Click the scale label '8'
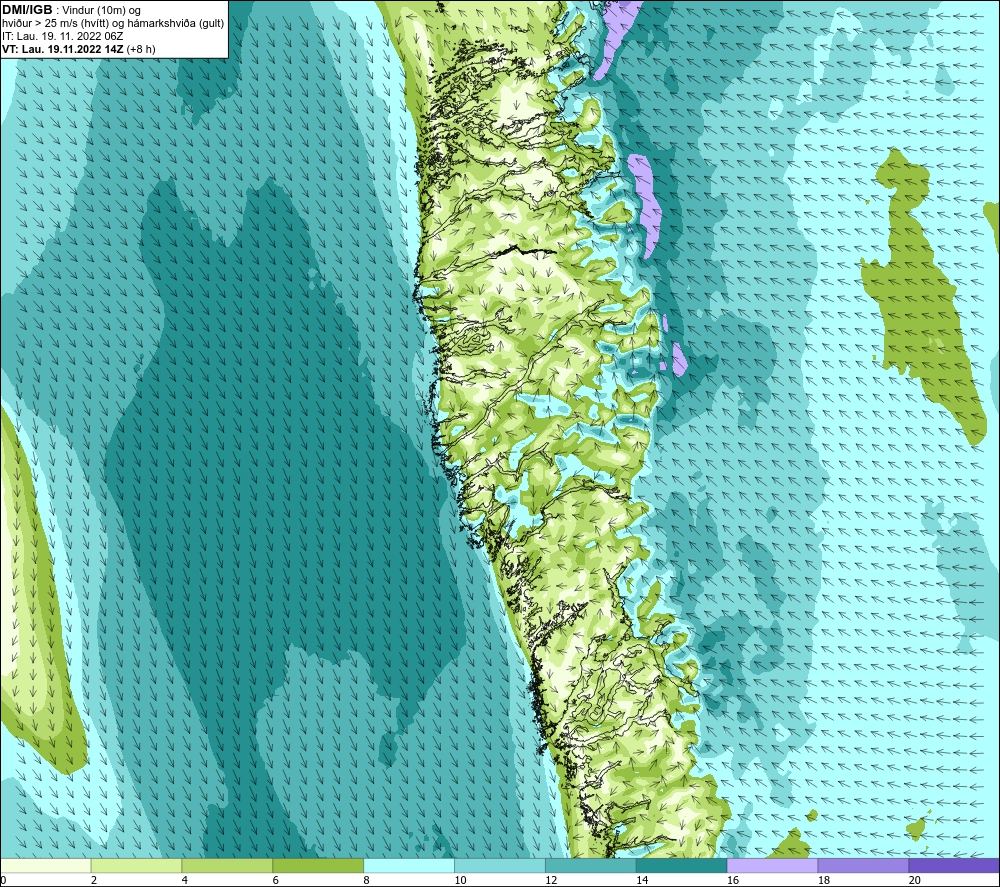1000x887 pixels. [x=366, y=880]
